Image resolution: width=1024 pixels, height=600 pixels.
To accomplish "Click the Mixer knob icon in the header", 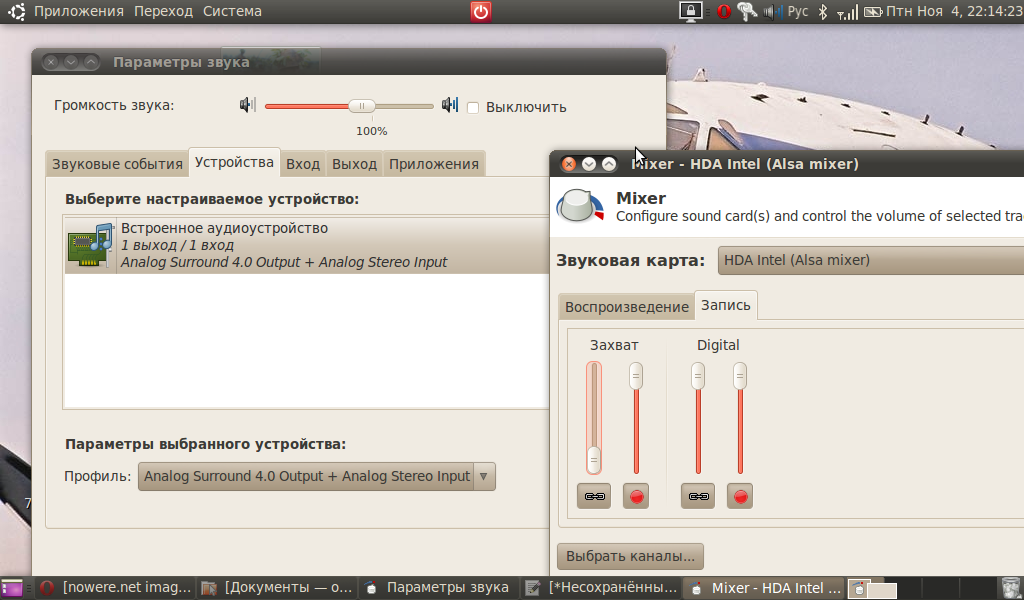I will click(580, 206).
